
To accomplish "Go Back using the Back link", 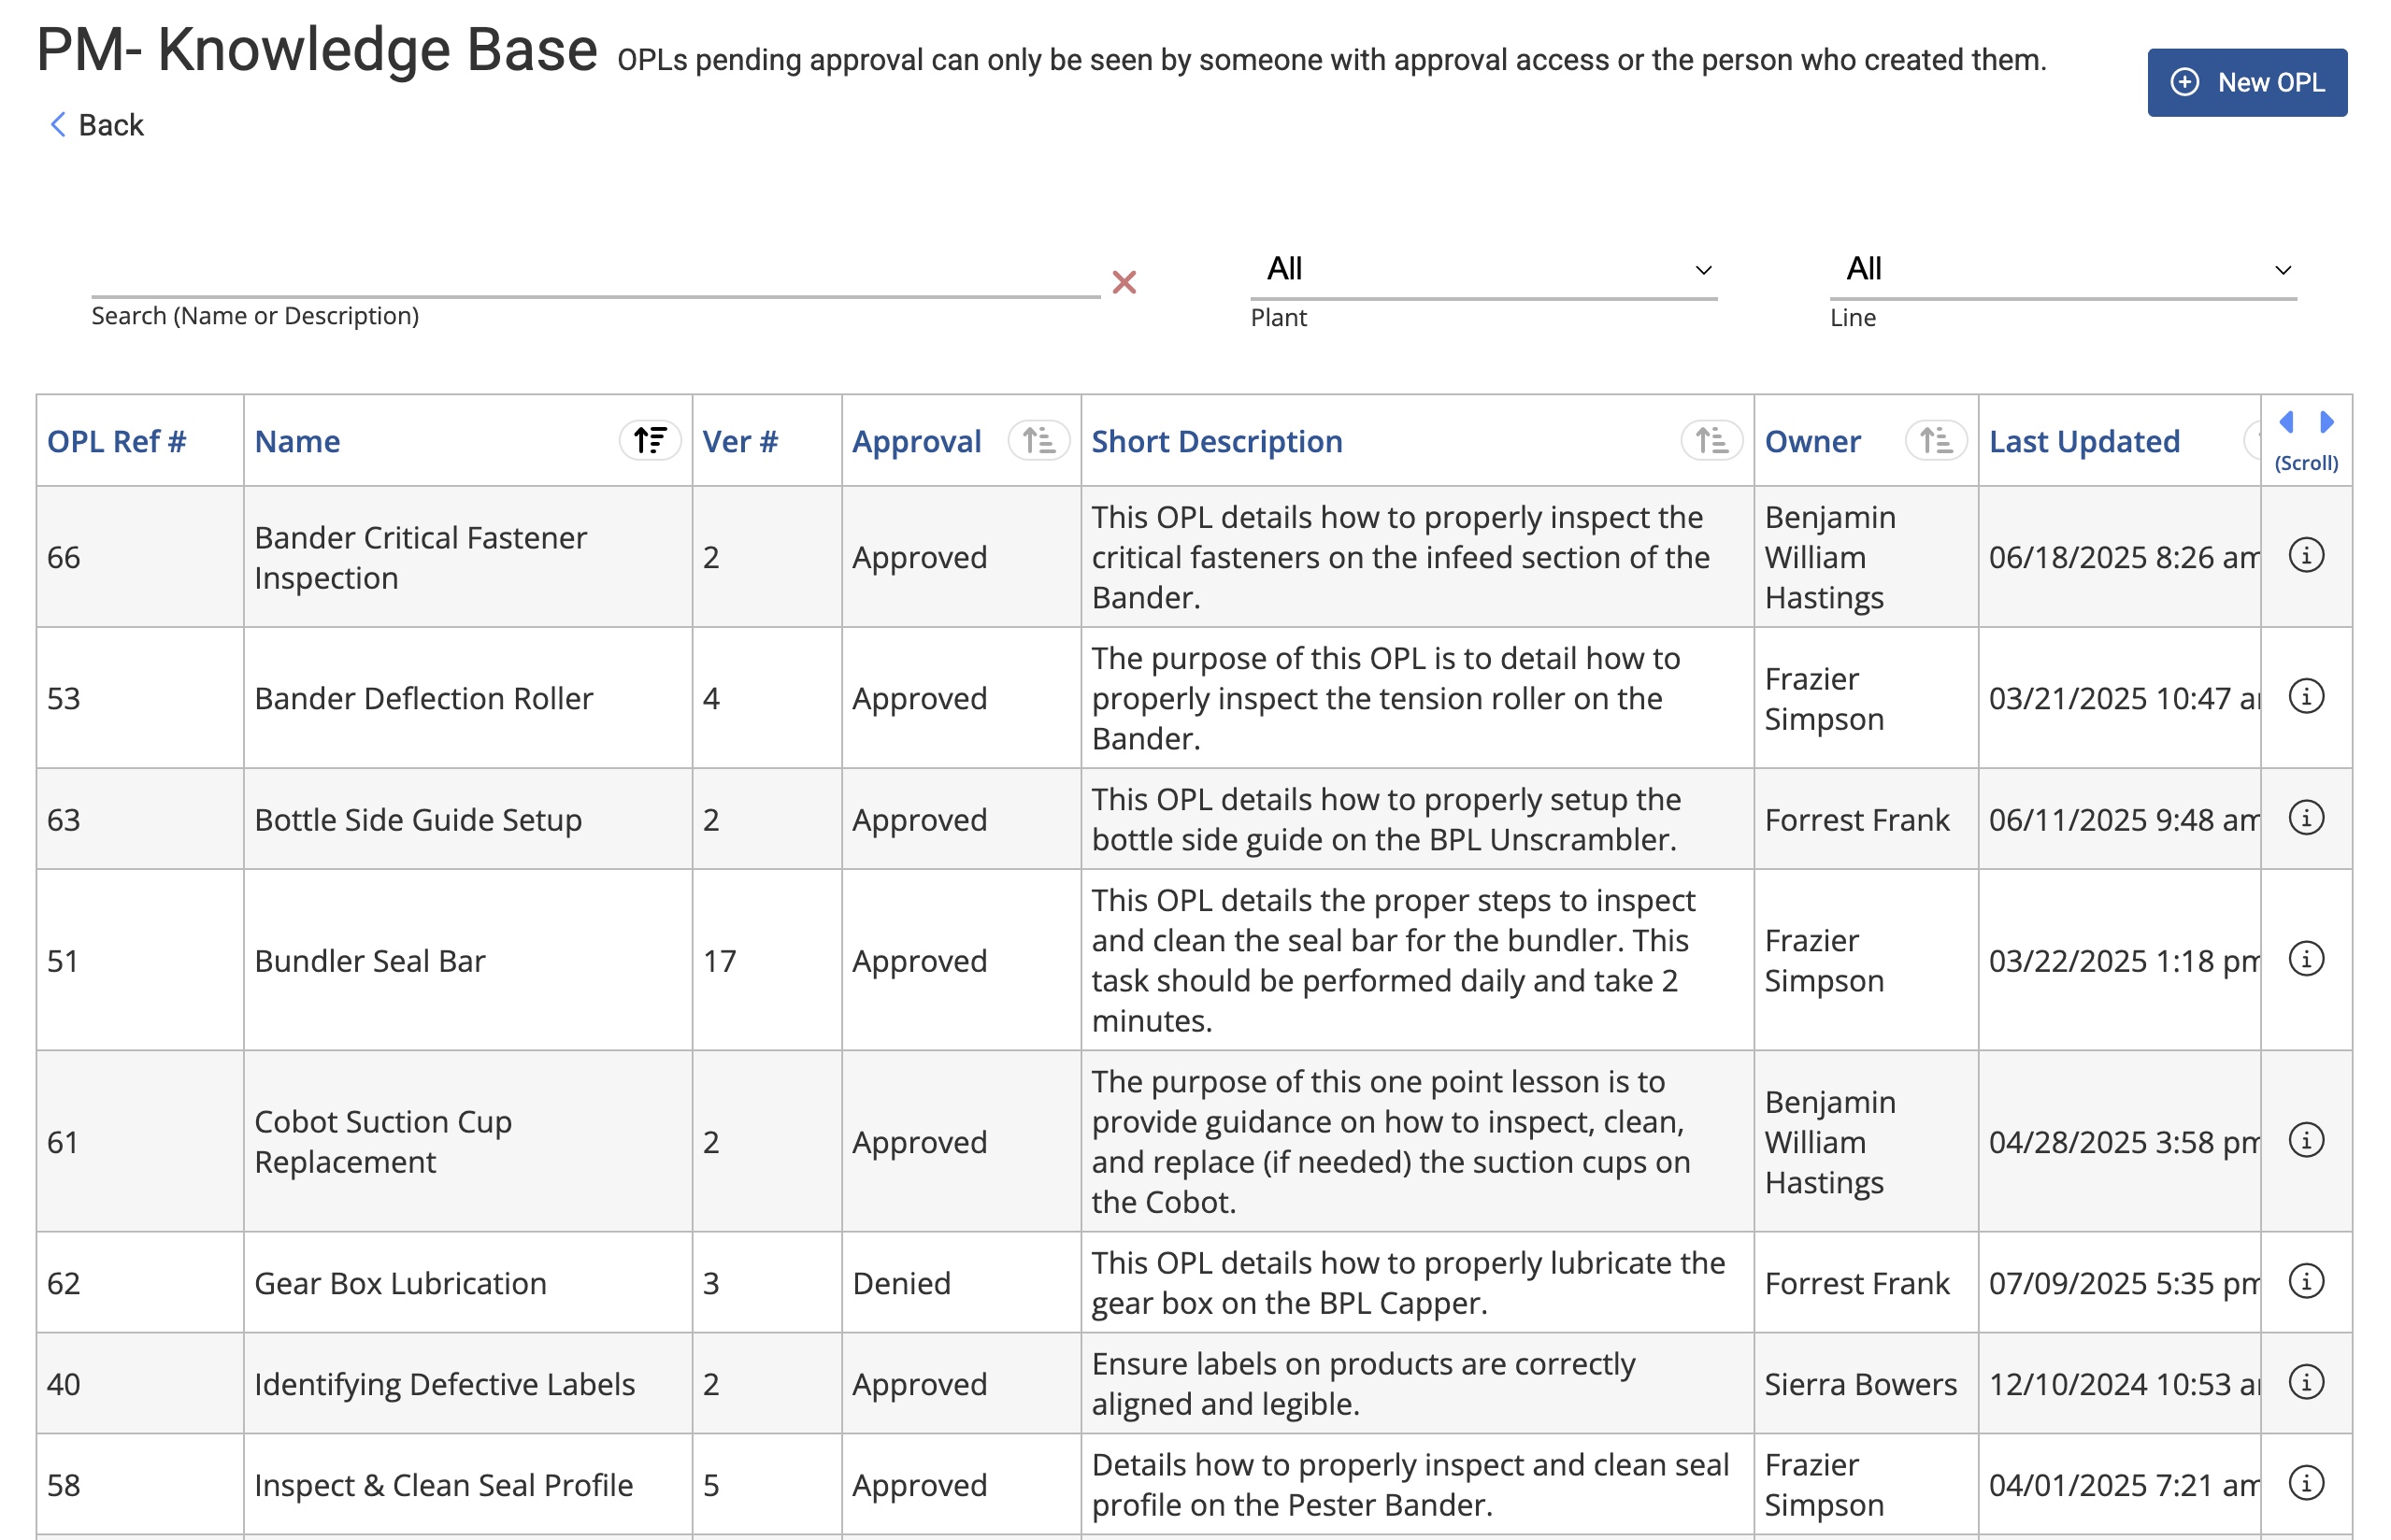I will tap(97, 125).
